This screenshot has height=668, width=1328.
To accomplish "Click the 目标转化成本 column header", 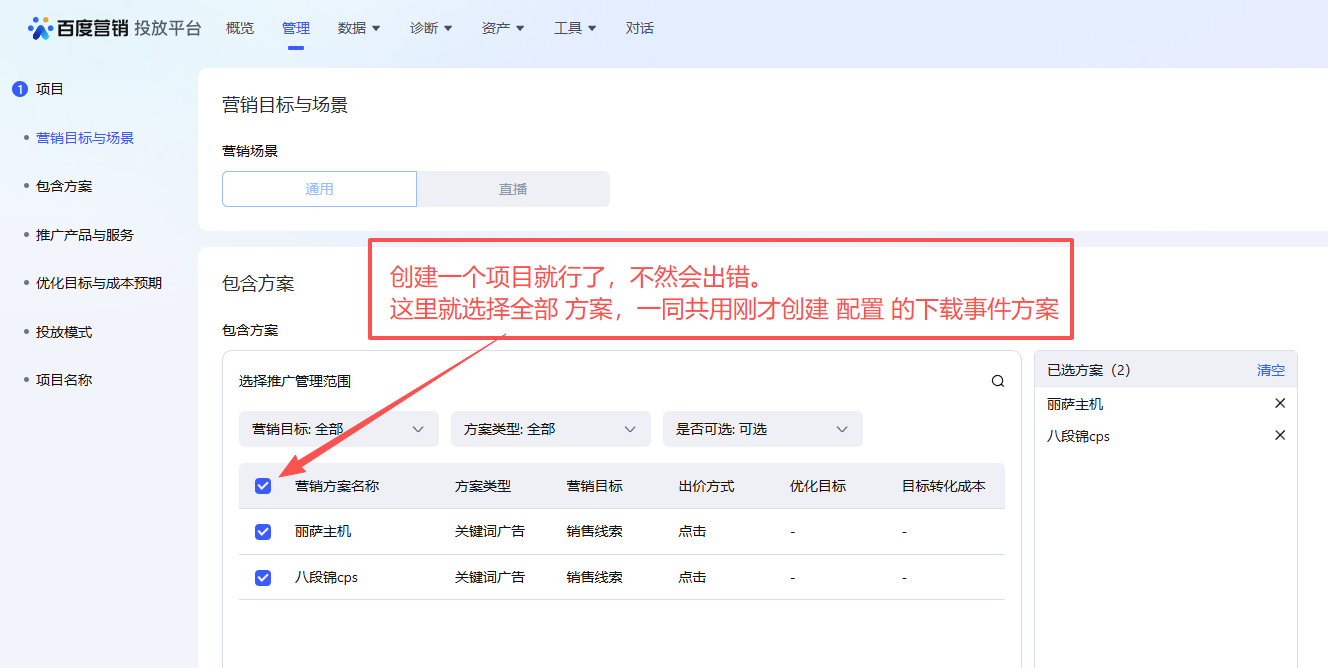I will (x=944, y=486).
